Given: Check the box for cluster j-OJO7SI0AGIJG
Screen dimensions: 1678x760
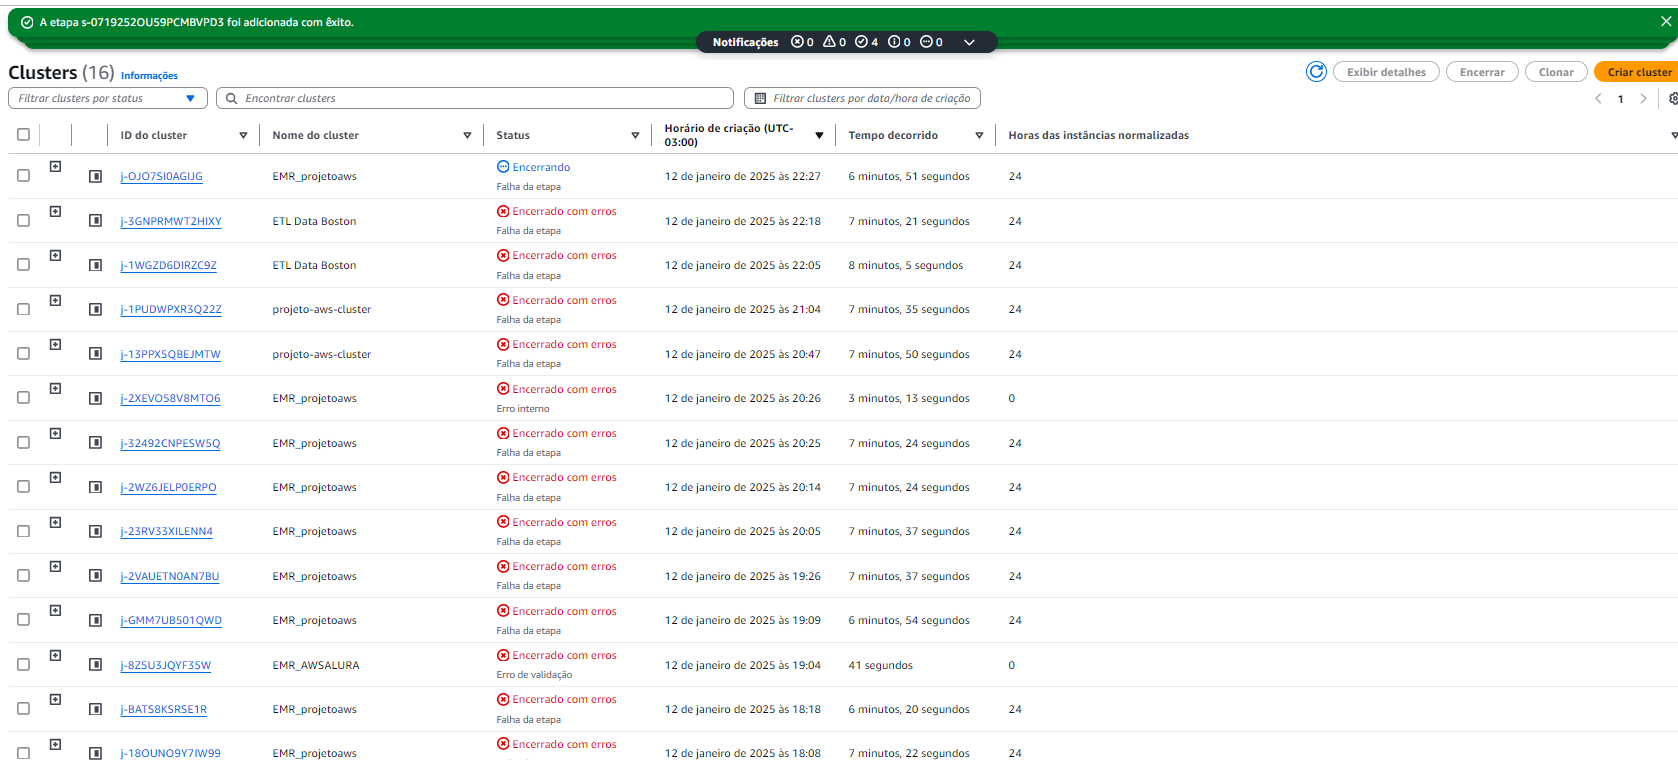Looking at the screenshot, I should [x=23, y=175].
